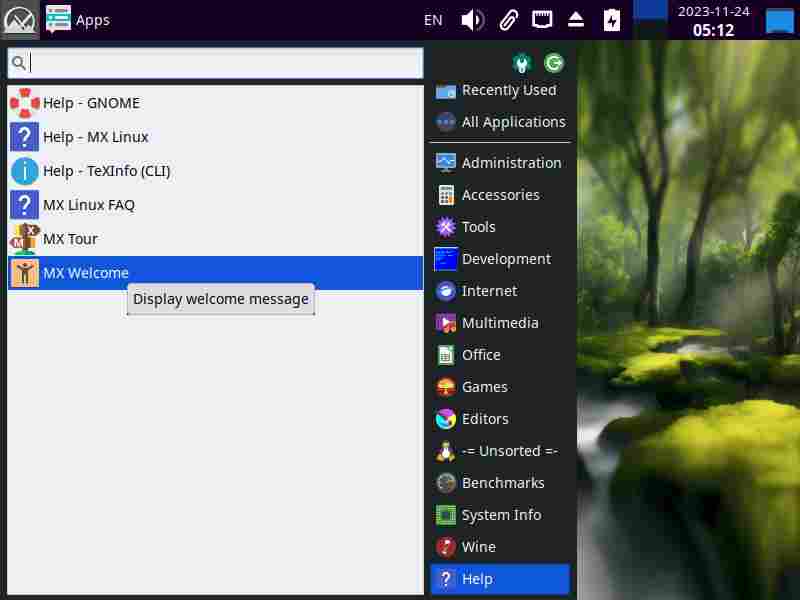800x600 pixels.
Task: Show the Internet category
Action: [x=501, y=291]
